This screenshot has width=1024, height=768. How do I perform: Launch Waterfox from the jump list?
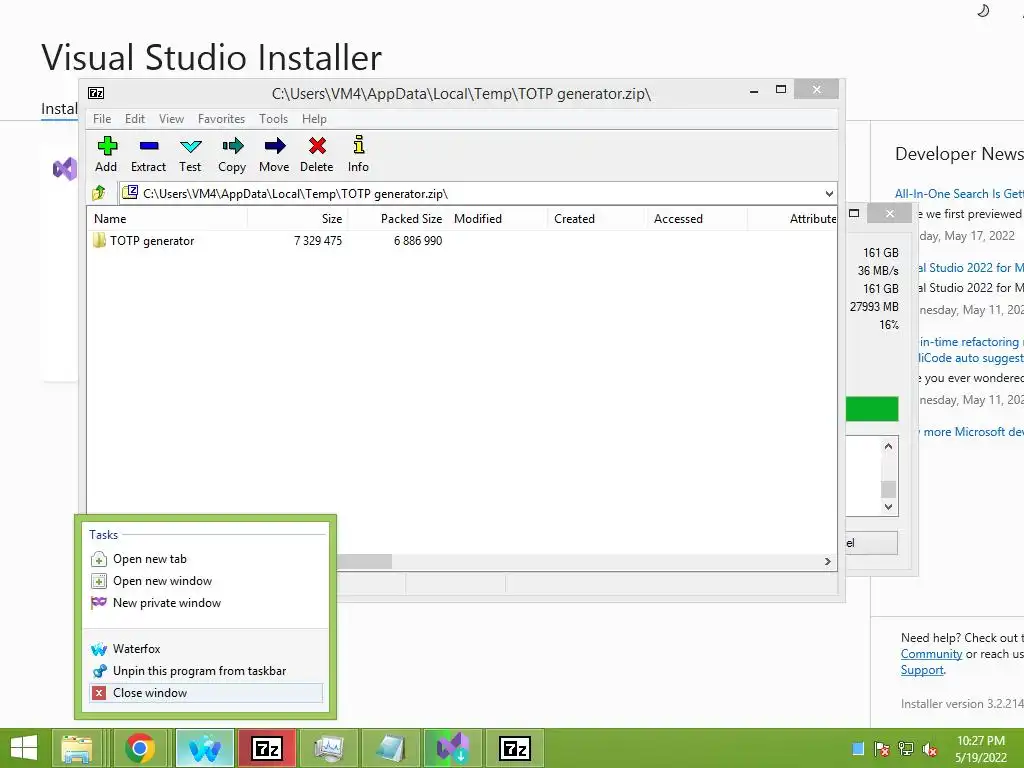pyautogui.click(x=207, y=649)
